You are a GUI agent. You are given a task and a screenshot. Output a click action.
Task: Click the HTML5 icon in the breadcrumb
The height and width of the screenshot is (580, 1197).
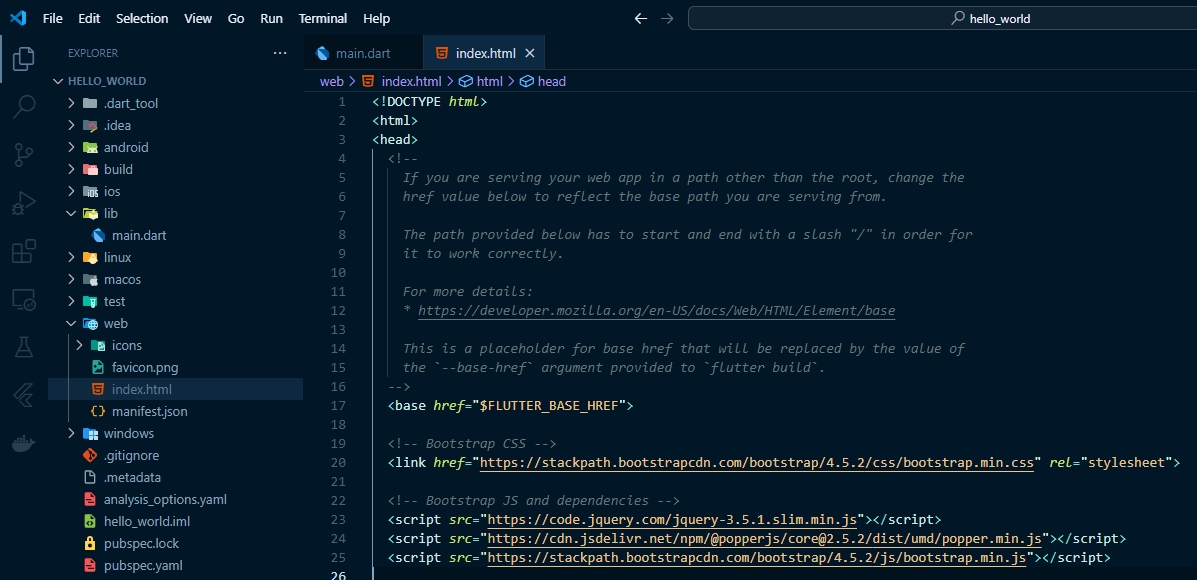368,81
